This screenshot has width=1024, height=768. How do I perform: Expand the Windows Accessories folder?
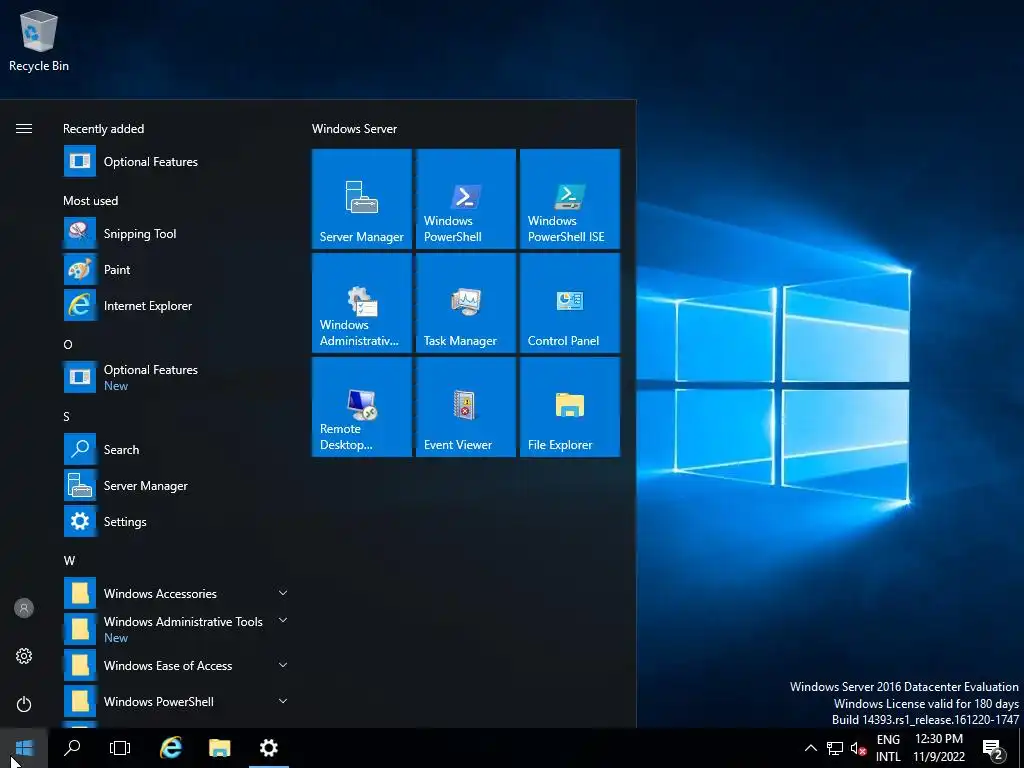coord(176,593)
